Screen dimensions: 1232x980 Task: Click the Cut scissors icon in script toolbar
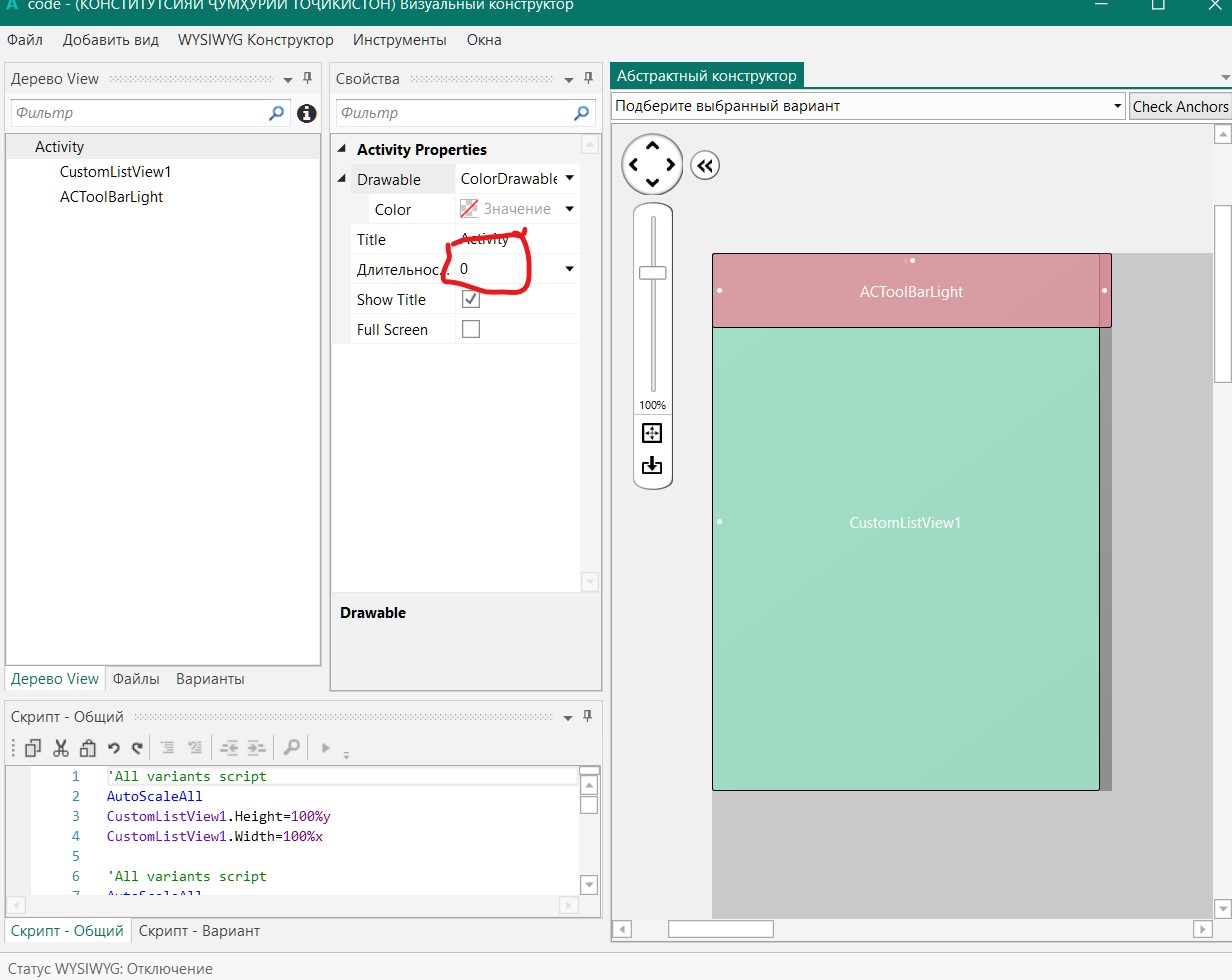[x=60, y=747]
